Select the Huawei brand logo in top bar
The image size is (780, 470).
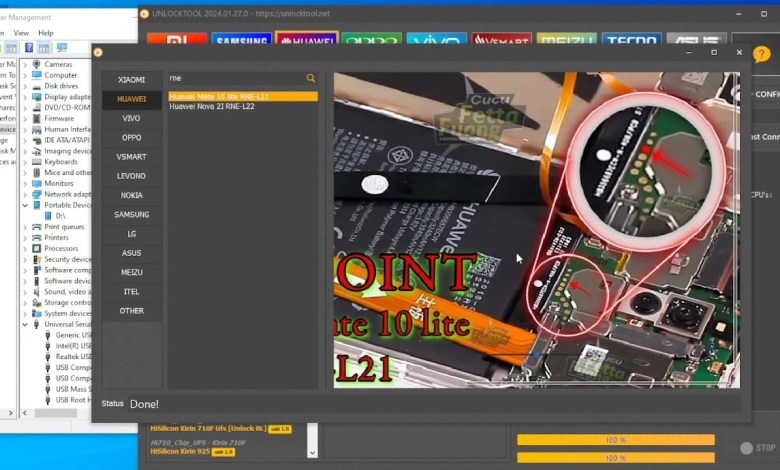(306, 40)
